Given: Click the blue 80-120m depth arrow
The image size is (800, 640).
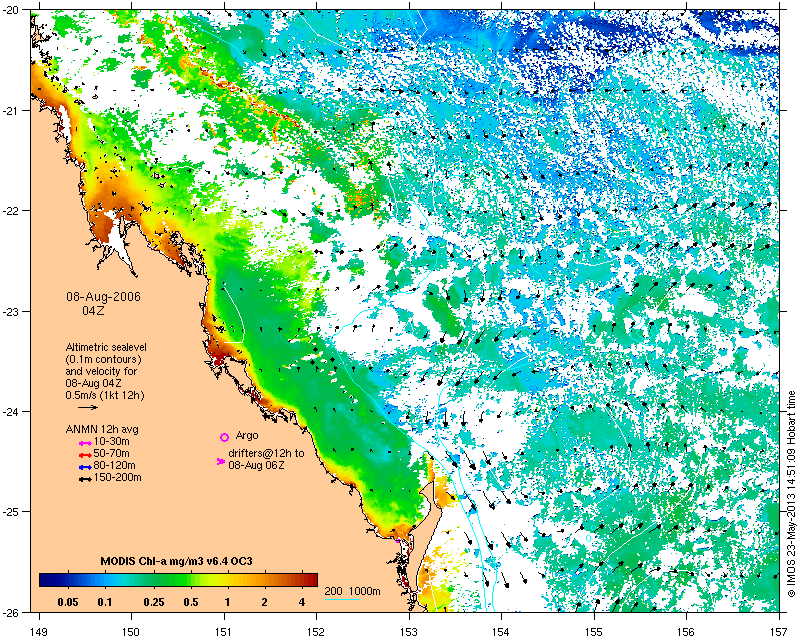Looking at the screenshot, I should [85, 467].
